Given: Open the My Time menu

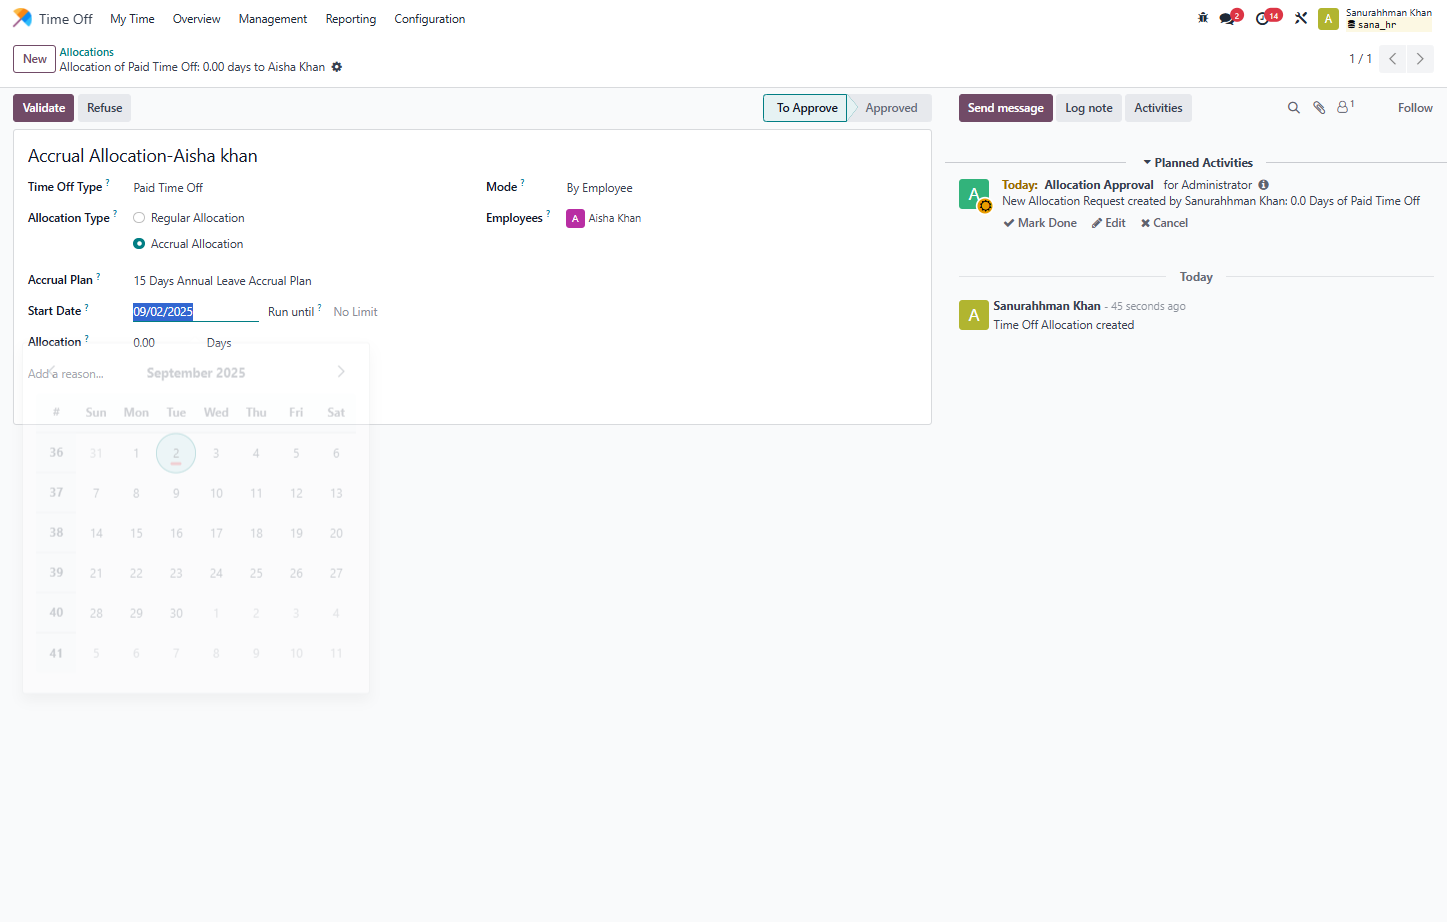Looking at the screenshot, I should click(132, 19).
